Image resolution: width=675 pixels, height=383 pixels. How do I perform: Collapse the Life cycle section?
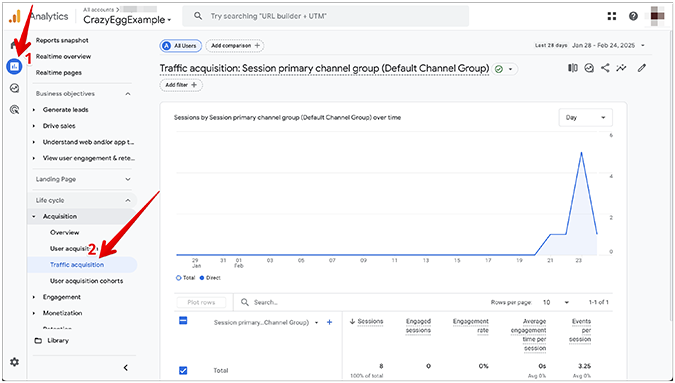point(128,201)
